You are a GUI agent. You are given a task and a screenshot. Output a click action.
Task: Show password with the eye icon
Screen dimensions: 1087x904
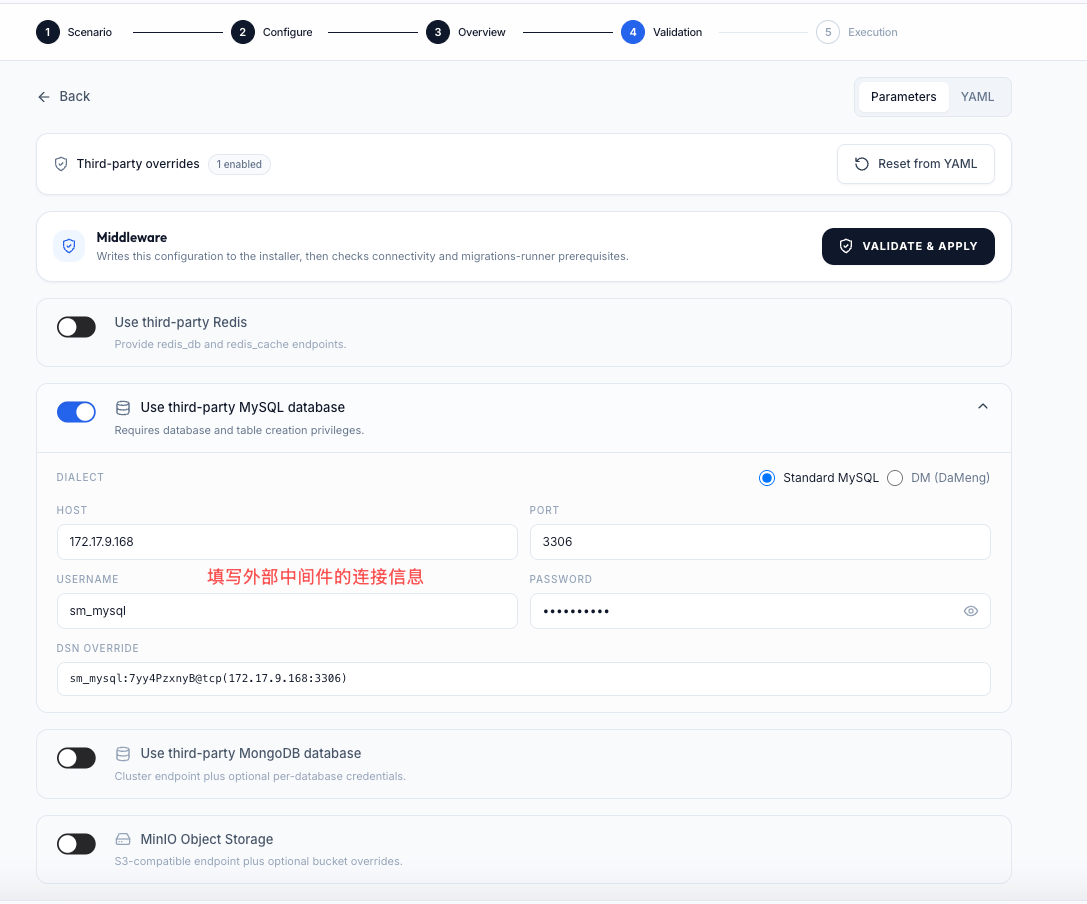(x=971, y=611)
